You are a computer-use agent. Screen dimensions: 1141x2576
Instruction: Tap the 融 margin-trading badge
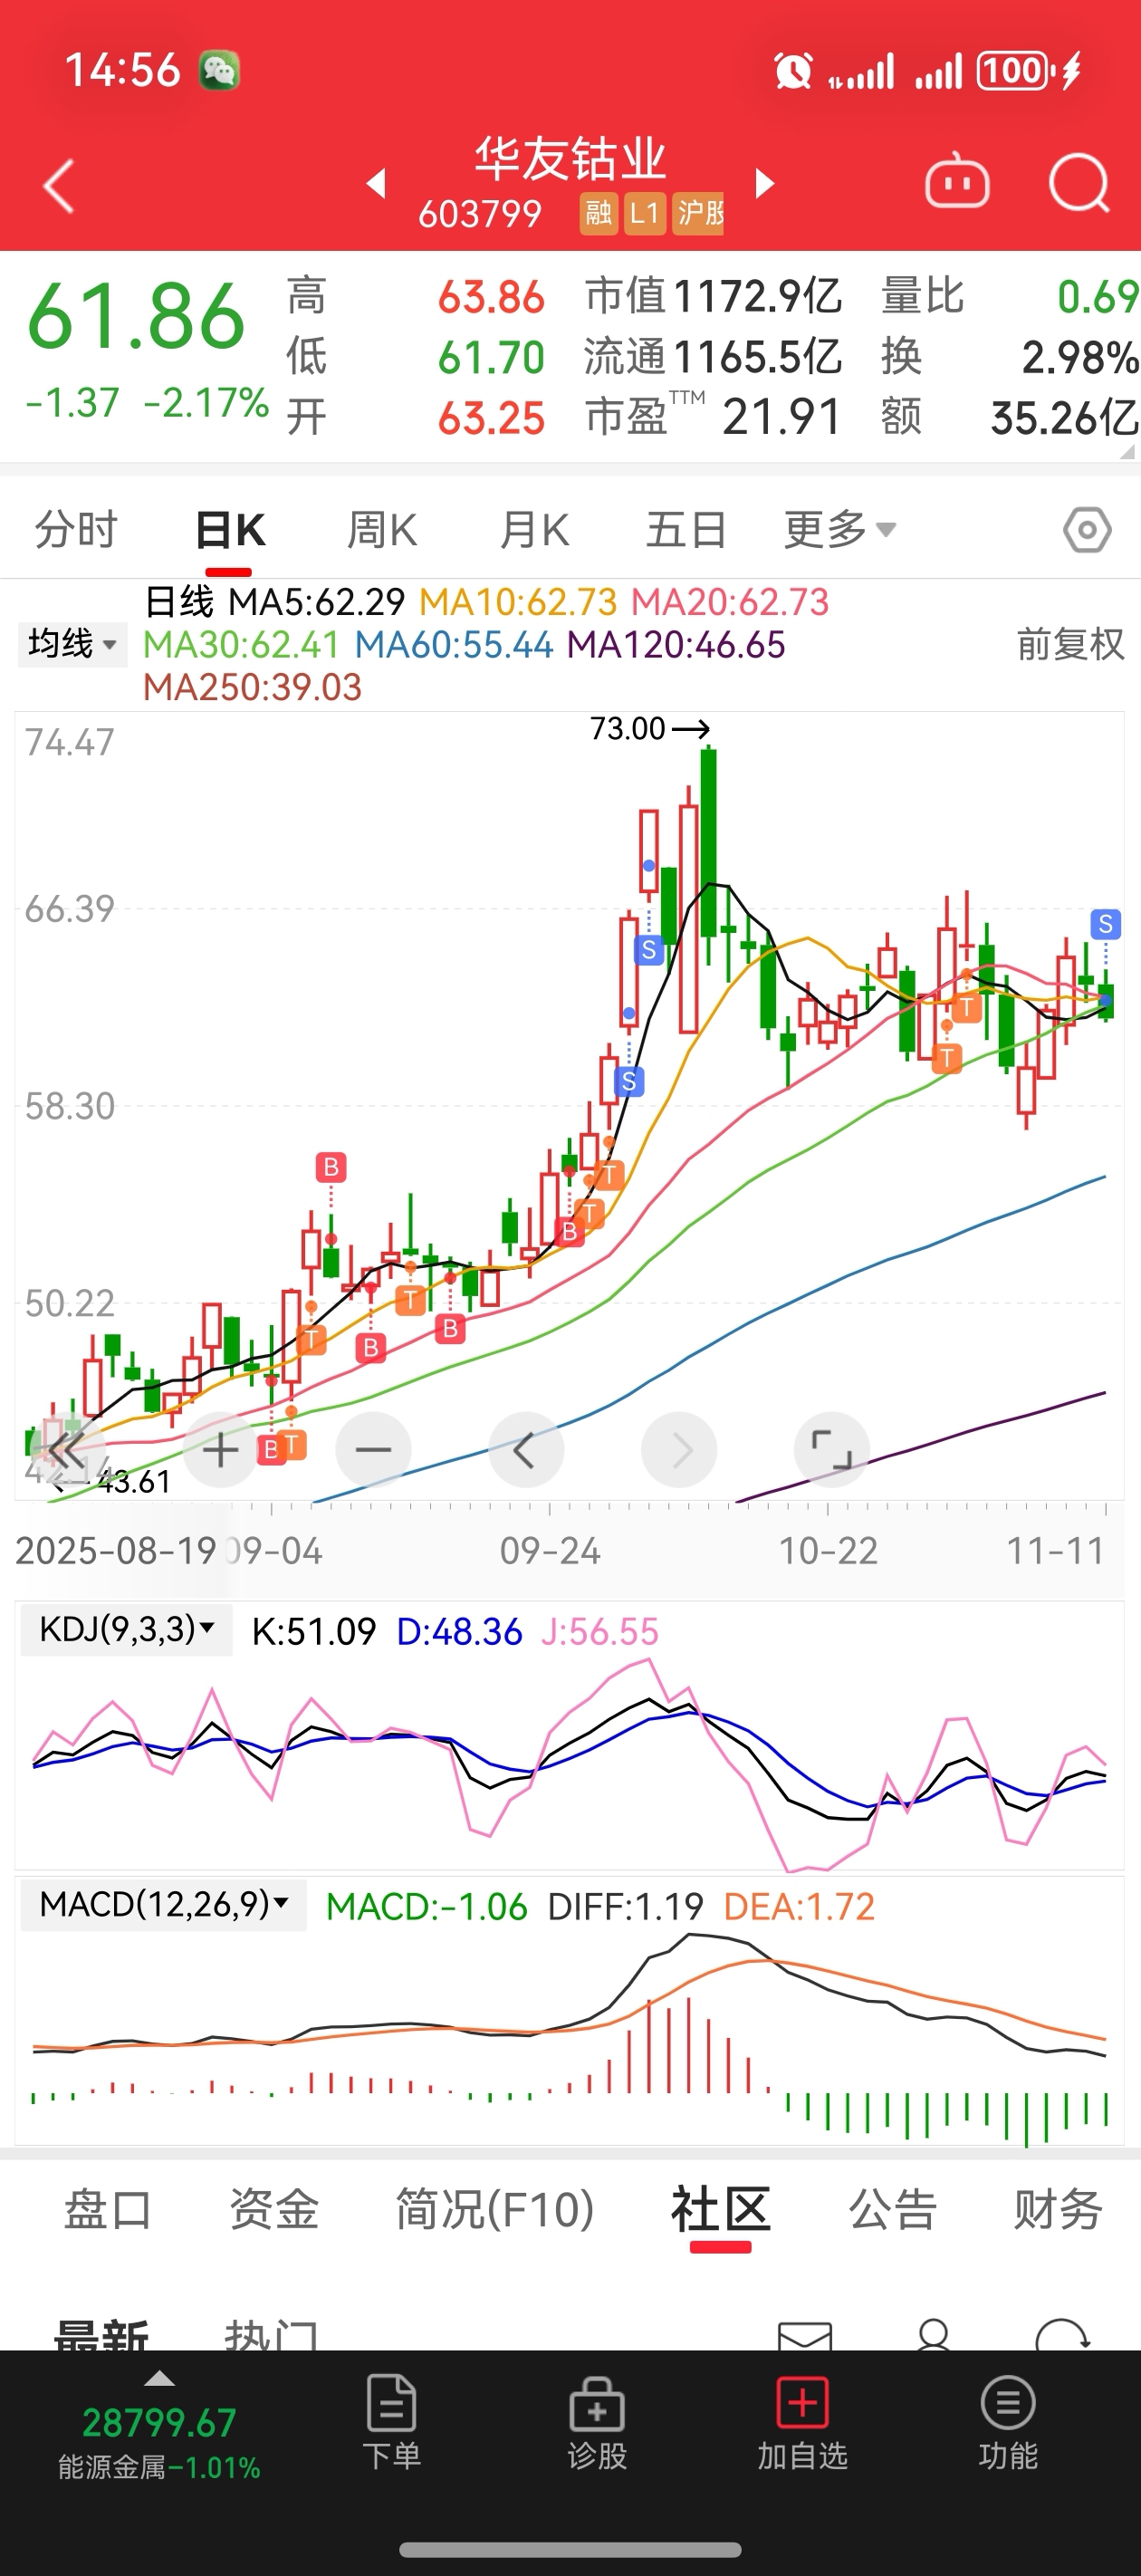tap(598, 213)
